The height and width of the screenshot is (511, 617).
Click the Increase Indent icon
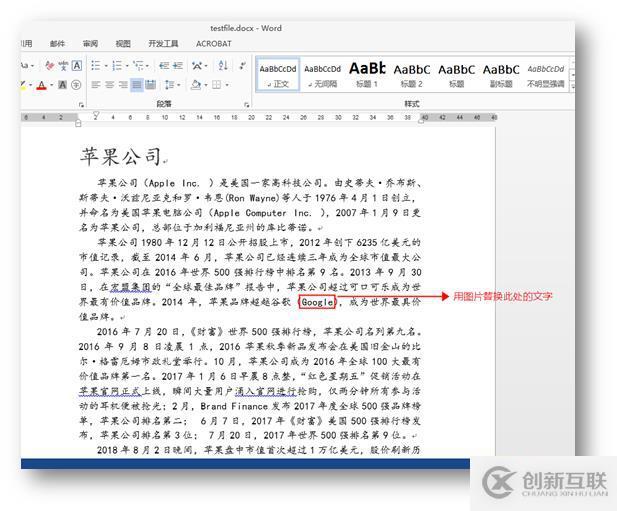(177, 65)
